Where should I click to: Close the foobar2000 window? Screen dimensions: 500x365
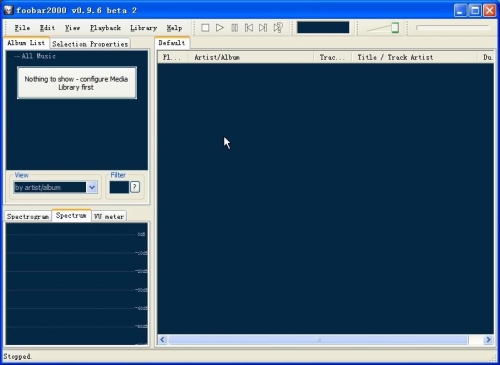pos(490,10)
